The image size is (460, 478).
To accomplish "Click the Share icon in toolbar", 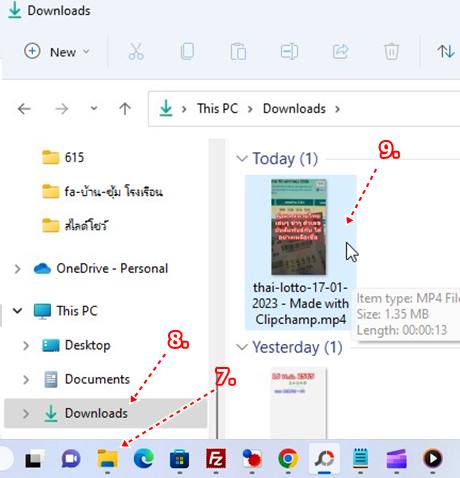I will click(340, 52).
